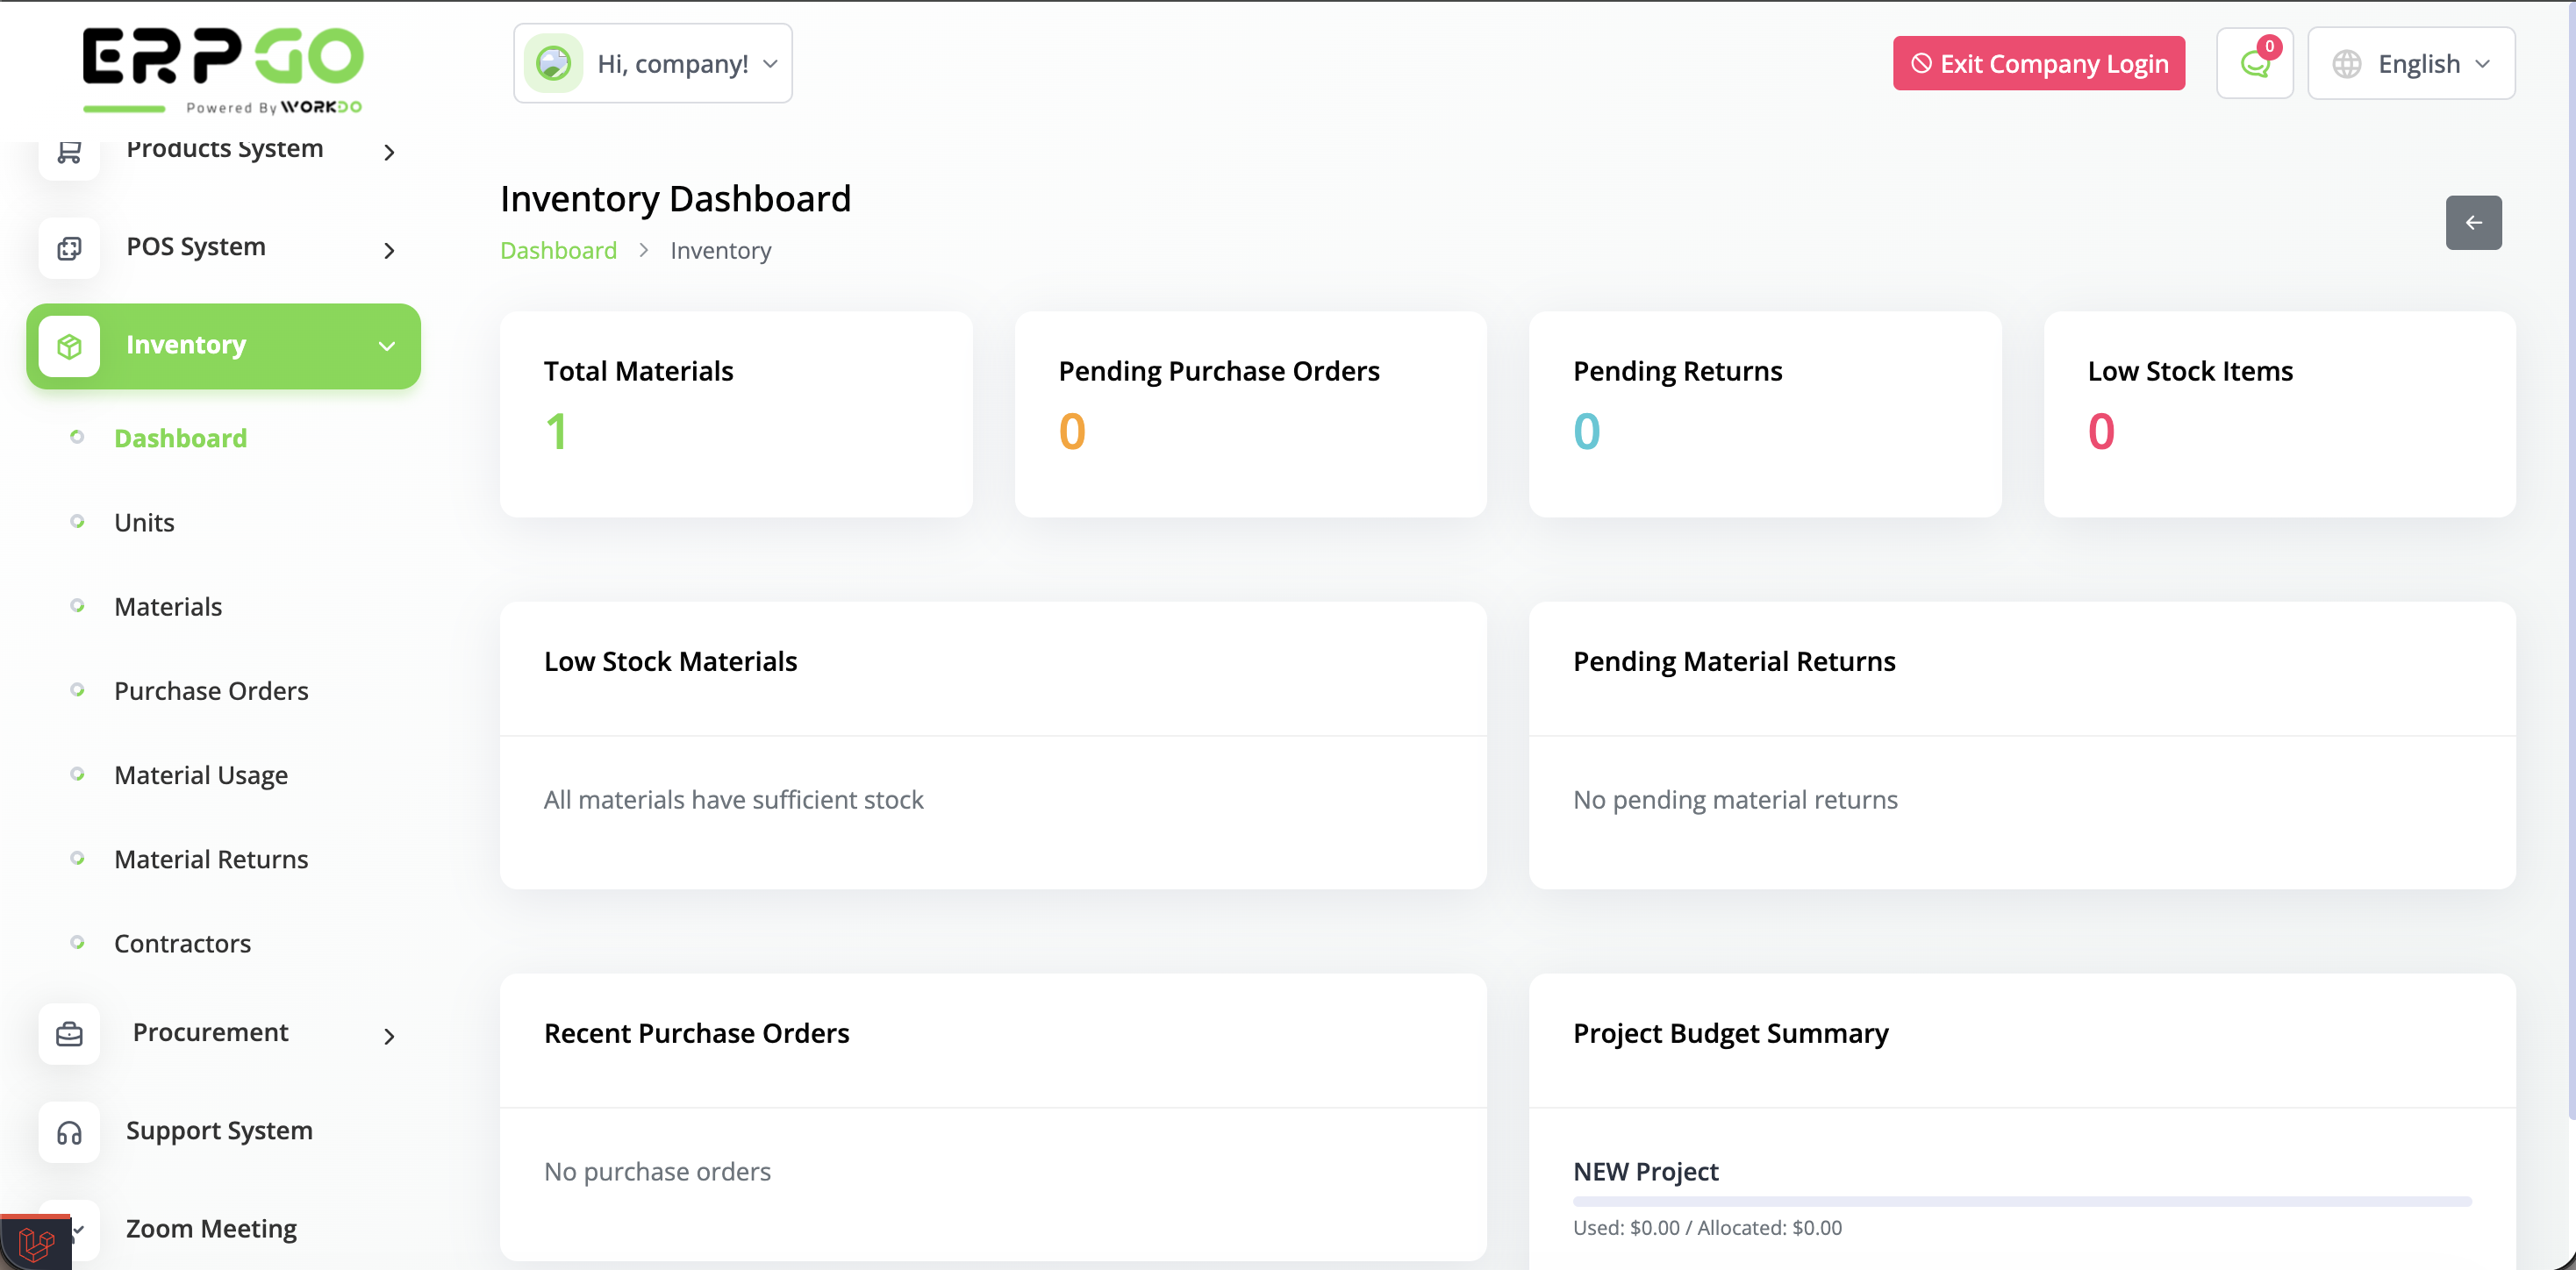The image size is (2576, 1270).
Task: Open the Hi, company! user dropdown
Action: (x=653, y=63)
